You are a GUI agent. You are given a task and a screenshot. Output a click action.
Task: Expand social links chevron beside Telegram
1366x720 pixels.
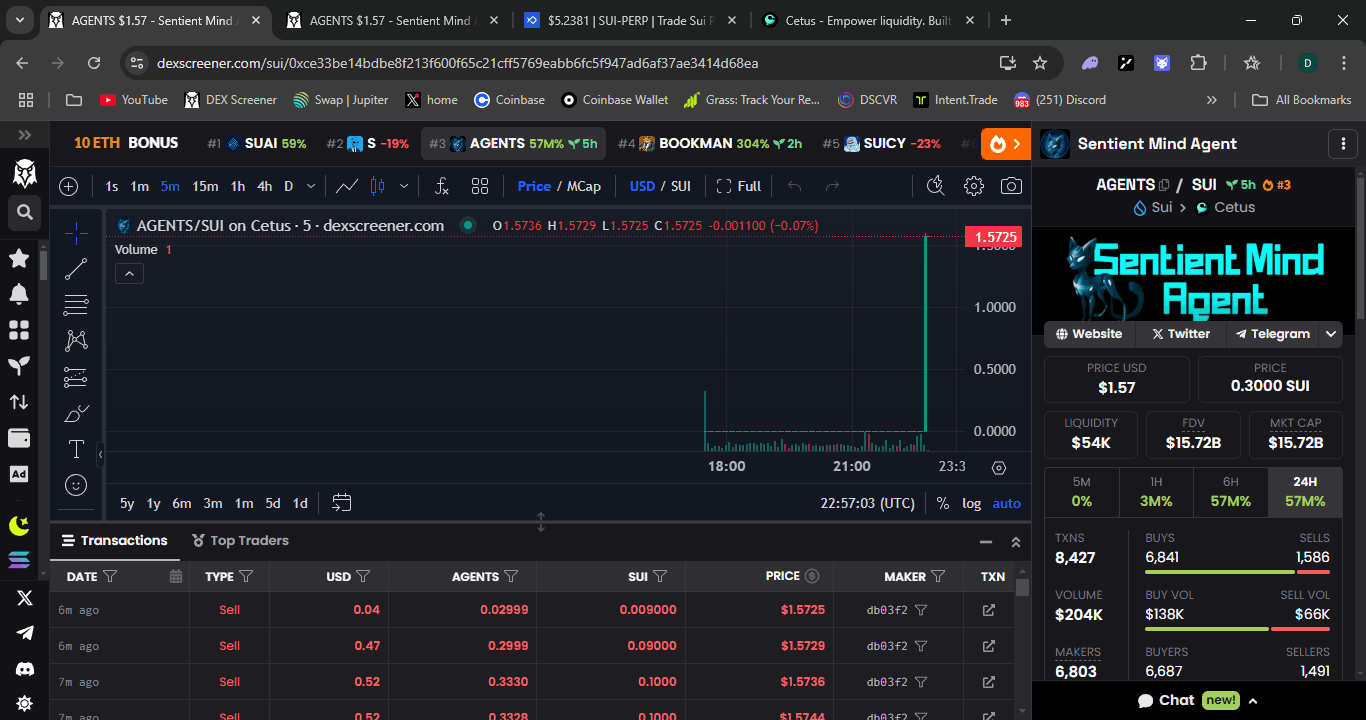[1330, 334]
